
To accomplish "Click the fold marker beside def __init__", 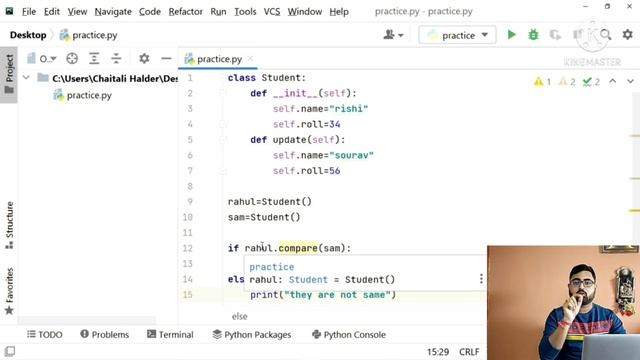I will [223, 93].
